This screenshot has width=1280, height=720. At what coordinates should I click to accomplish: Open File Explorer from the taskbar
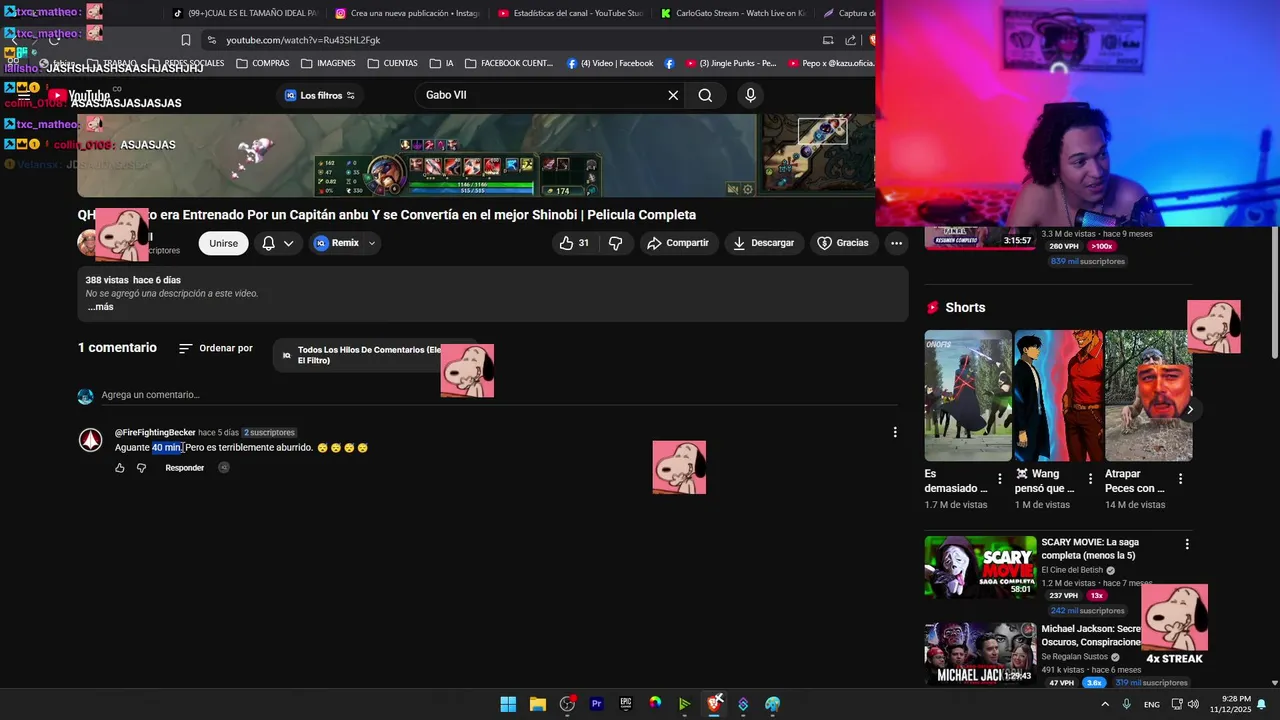pos(537,704)
